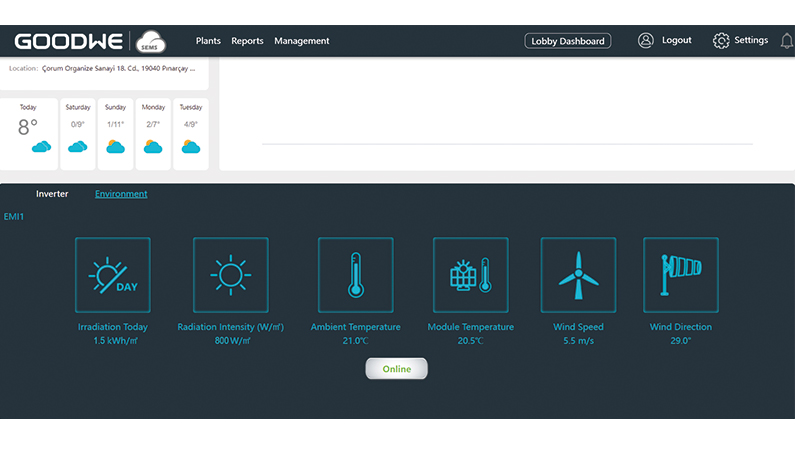The image size is (795, 450).
Task: Click Saturday 0/9° forecast temperature
Action: point(78,124)
